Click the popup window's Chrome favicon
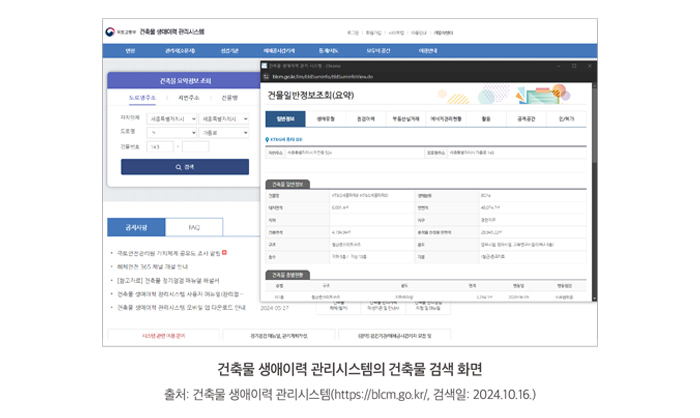Viewport: 700px width, 418px height. (265, 65)
